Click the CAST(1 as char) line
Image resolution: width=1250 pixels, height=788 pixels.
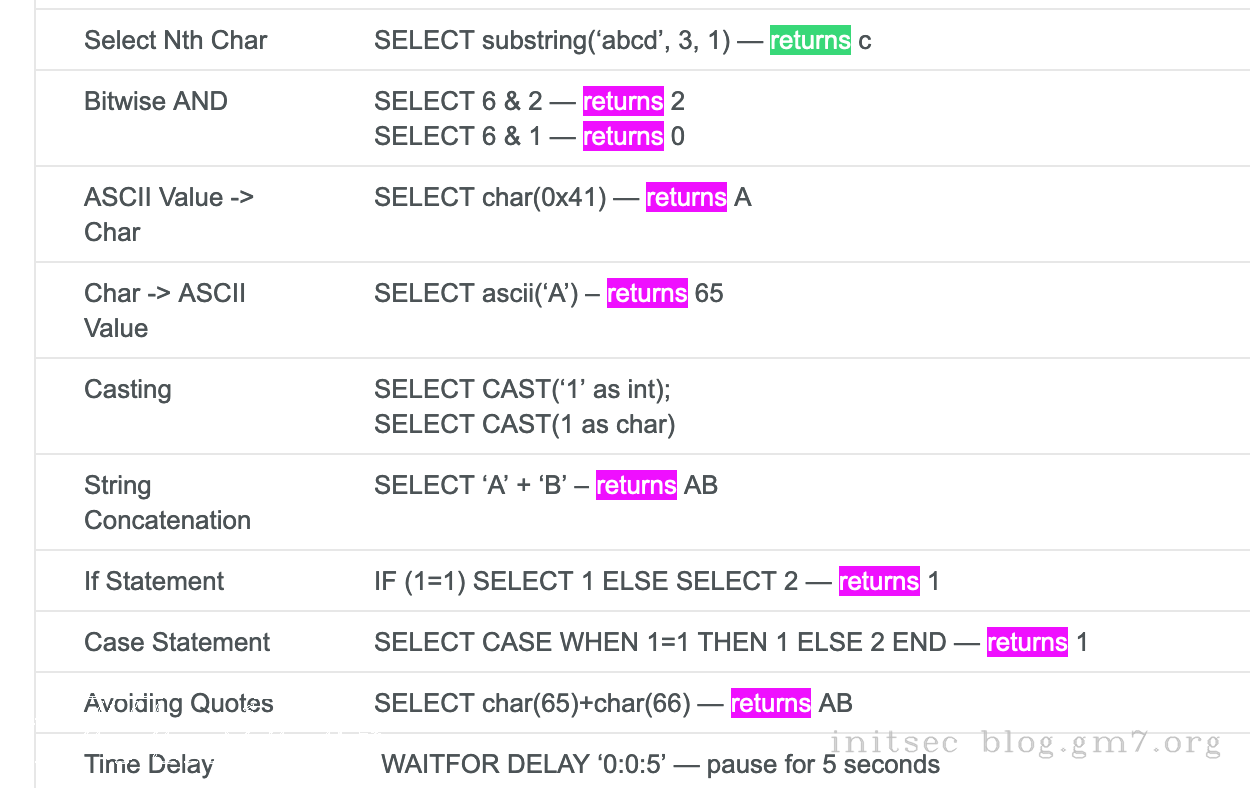click(524, 425)
